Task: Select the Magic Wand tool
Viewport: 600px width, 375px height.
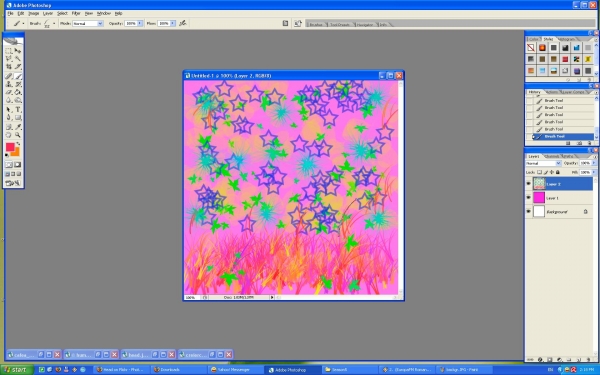Action: pyautogui.click(x=18, y=59)
